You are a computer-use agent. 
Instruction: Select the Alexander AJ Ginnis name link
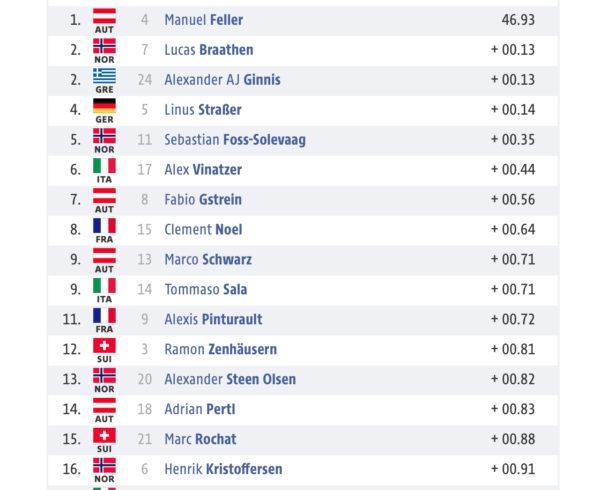222,80
